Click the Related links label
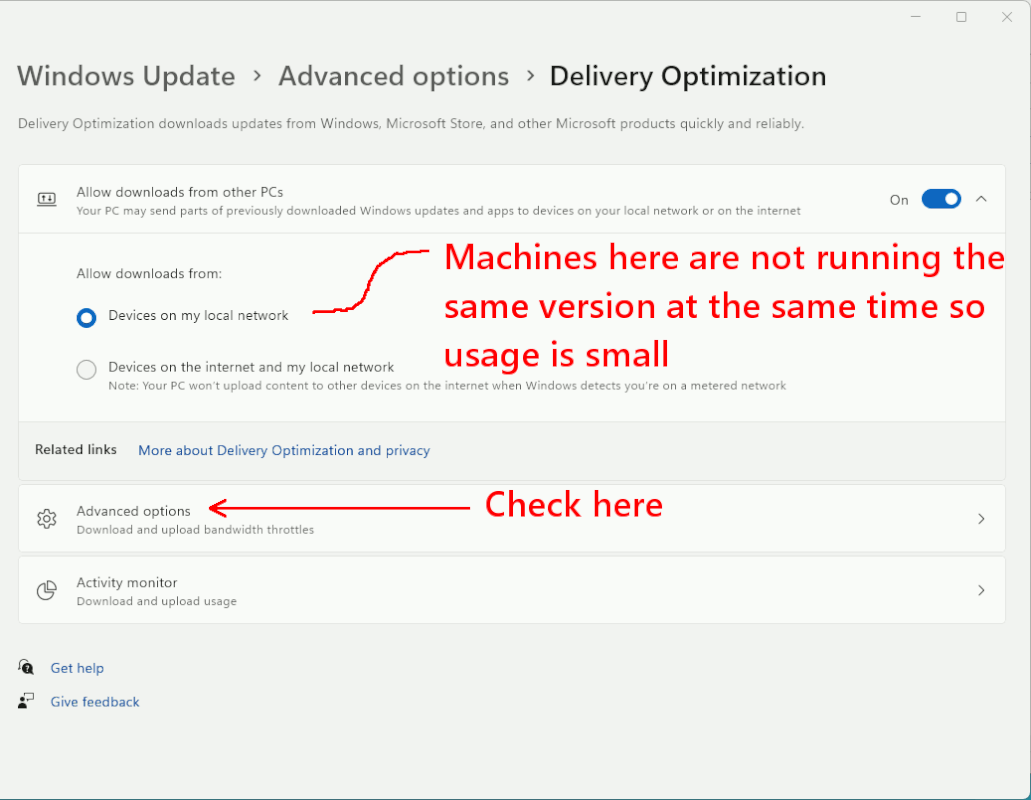 pos(76,450)
